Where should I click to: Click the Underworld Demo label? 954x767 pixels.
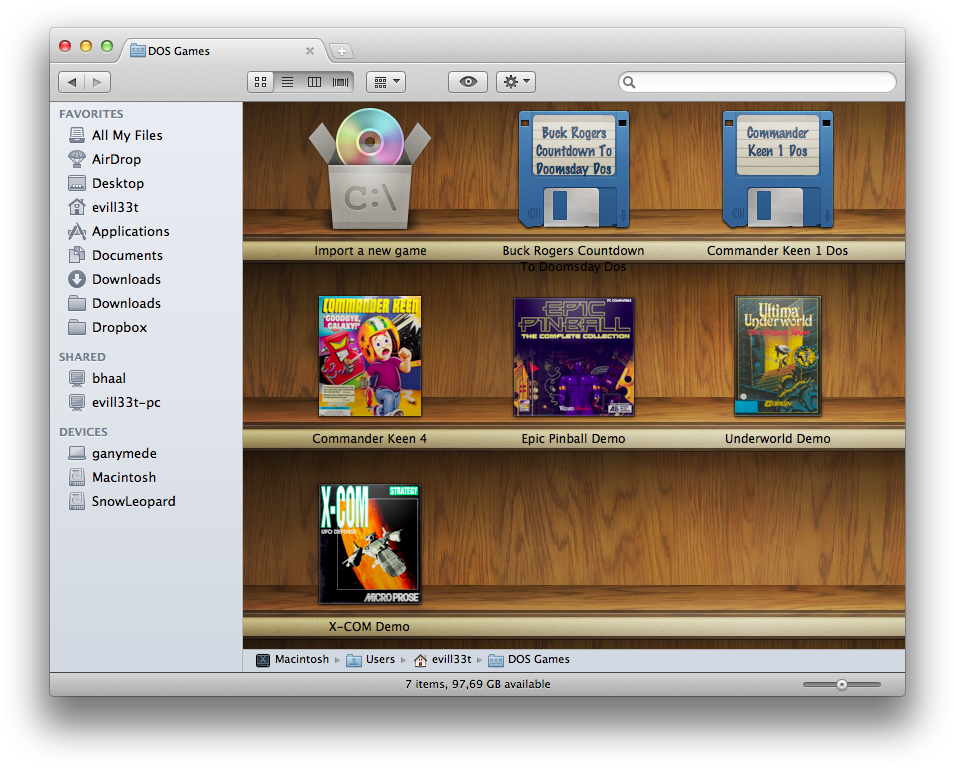778,439
